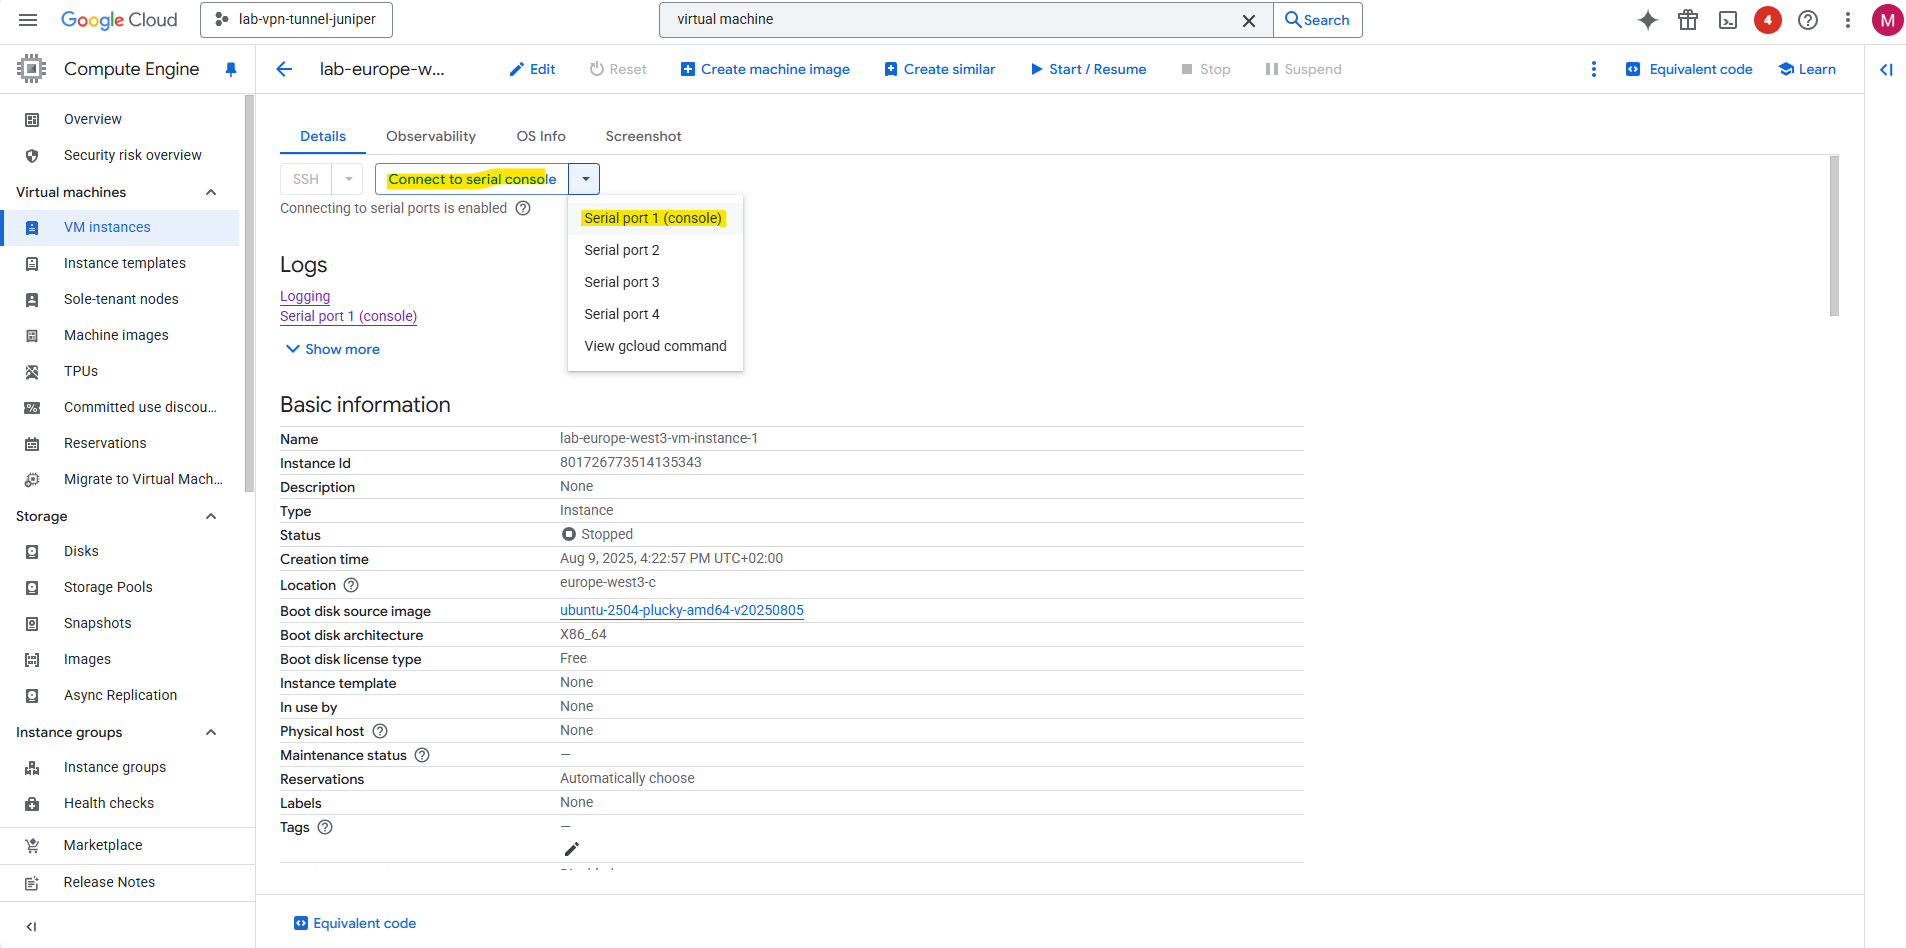Switch to the Screenshot tab

(x=643, y=136)
